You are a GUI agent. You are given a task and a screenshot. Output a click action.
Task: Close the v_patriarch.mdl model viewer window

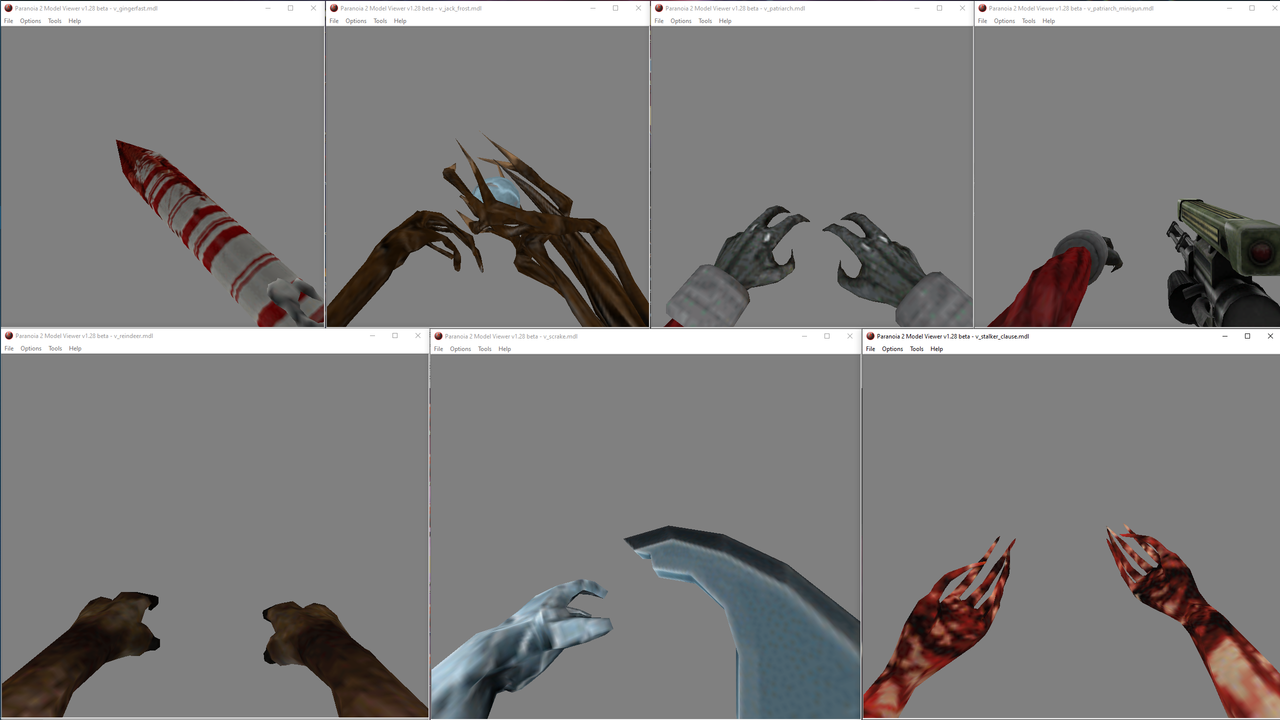[963, 8]
